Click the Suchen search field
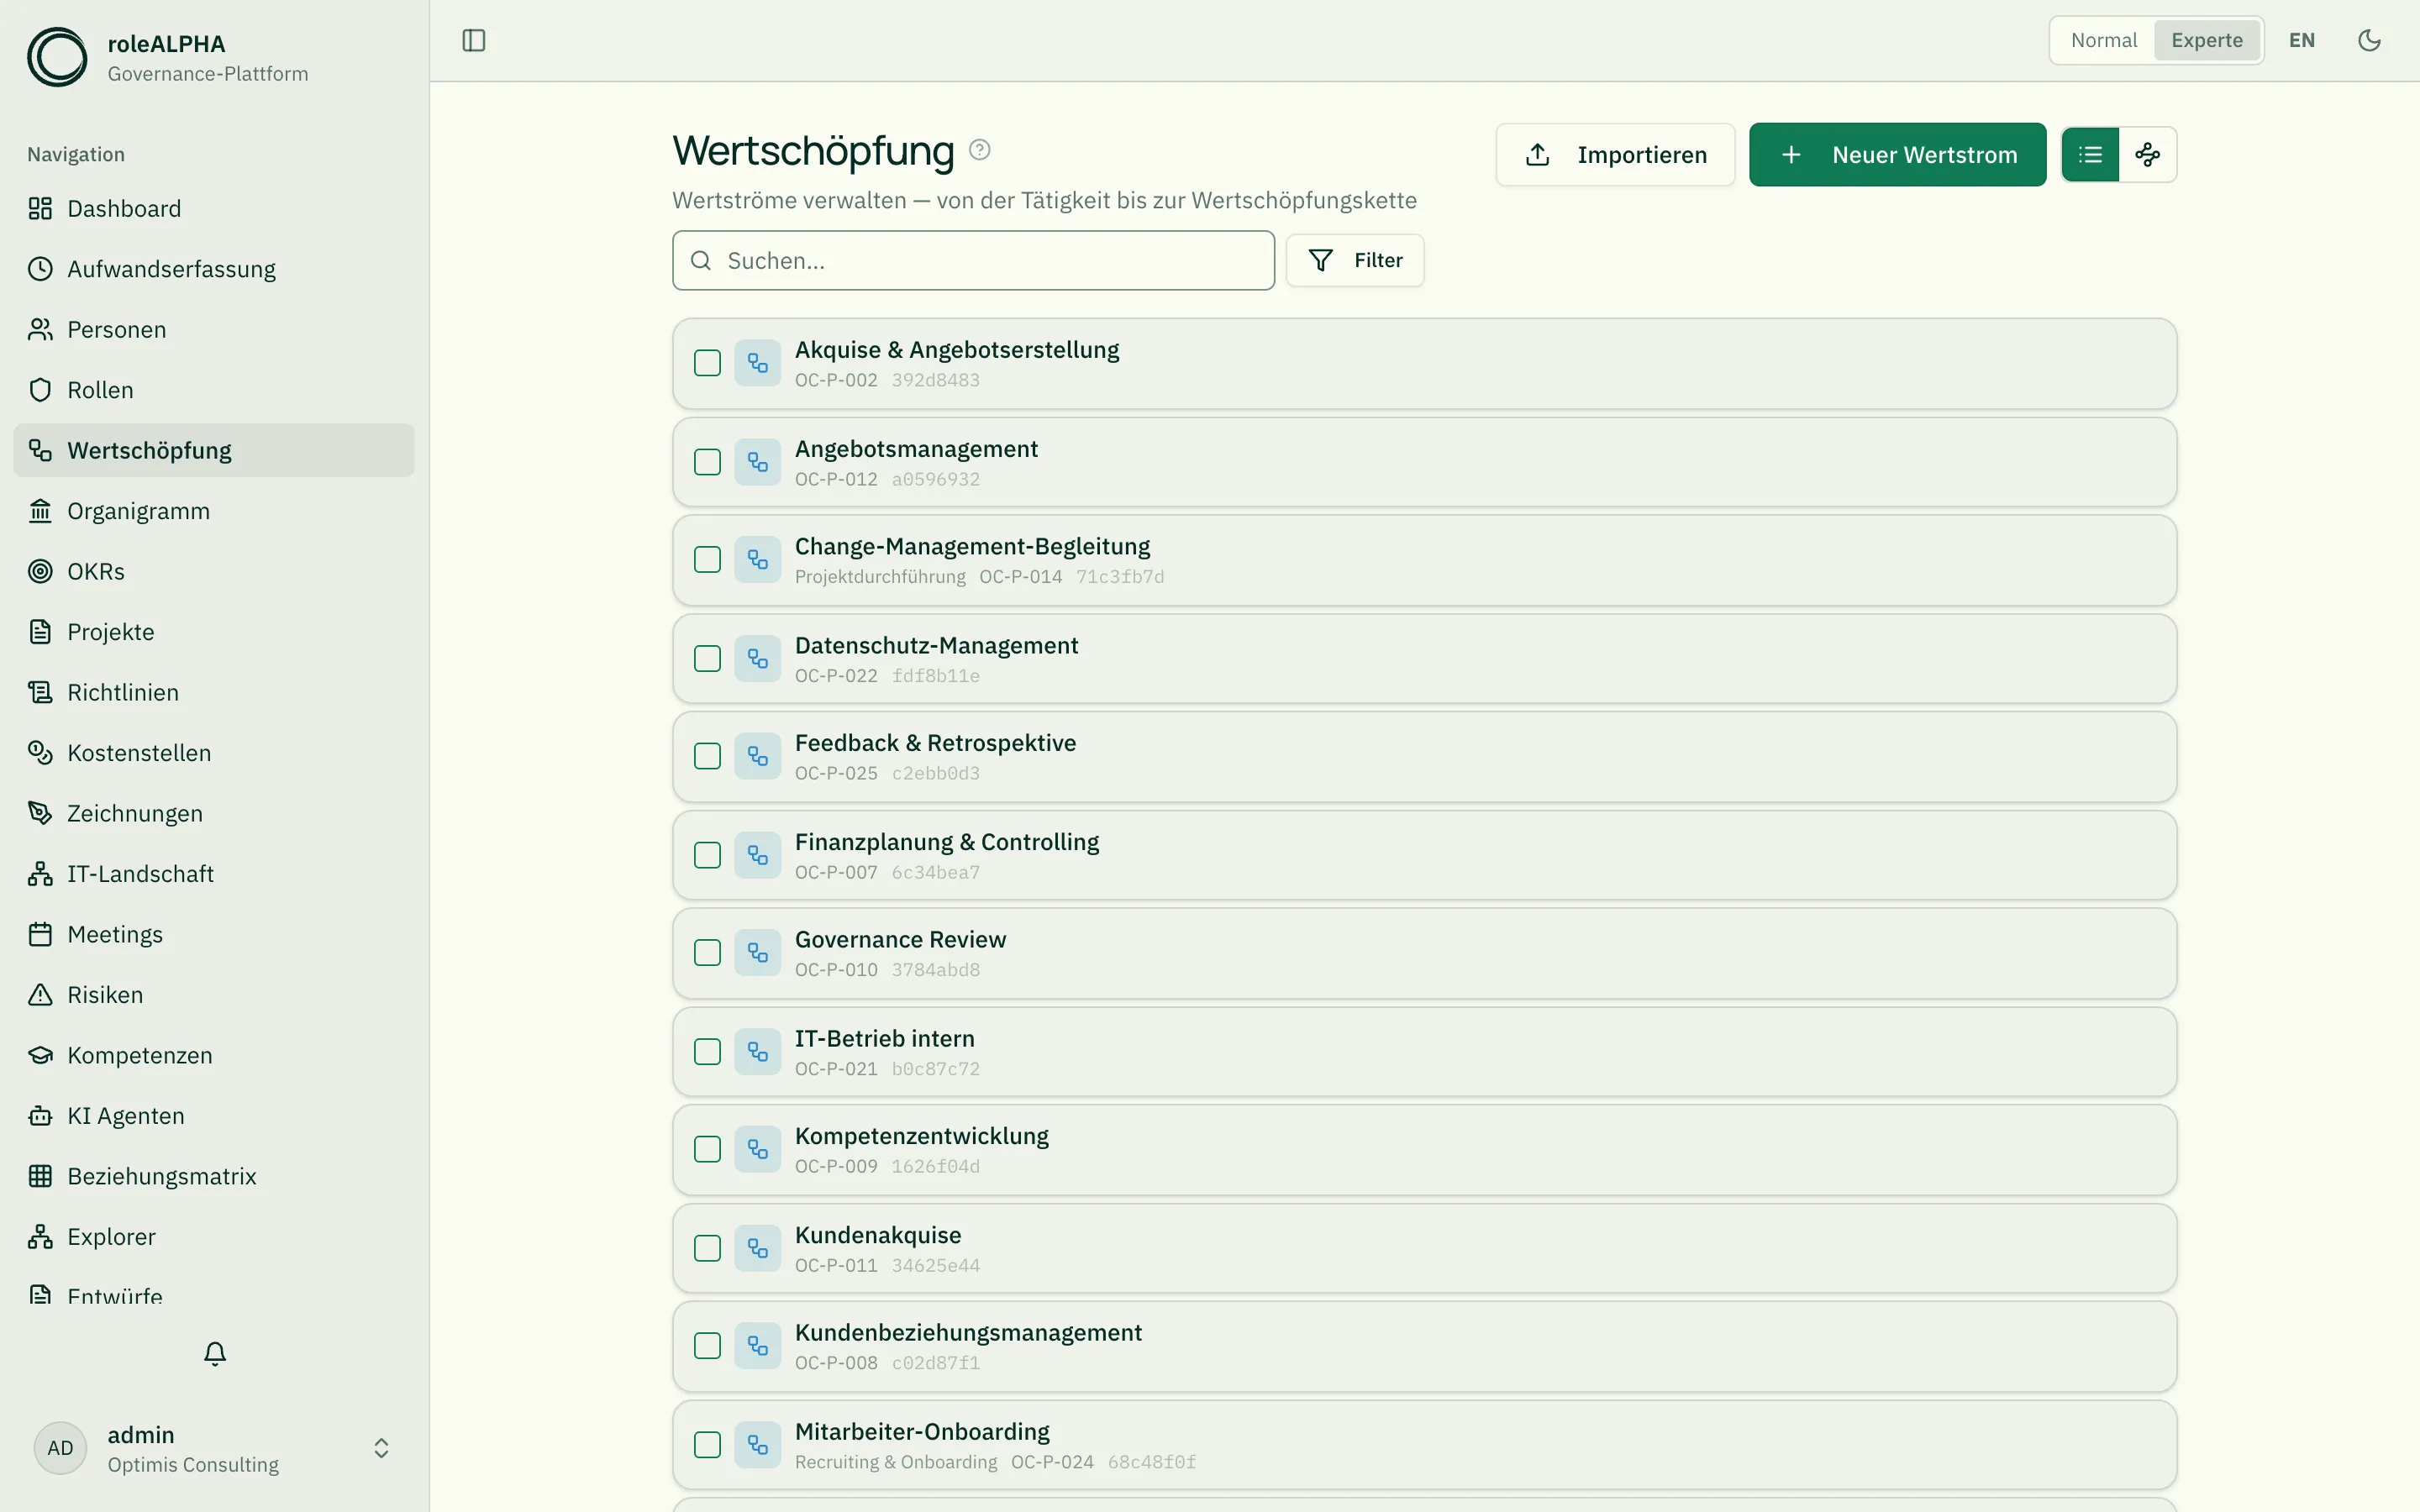 pyautogui.click(x=973, y=261)
